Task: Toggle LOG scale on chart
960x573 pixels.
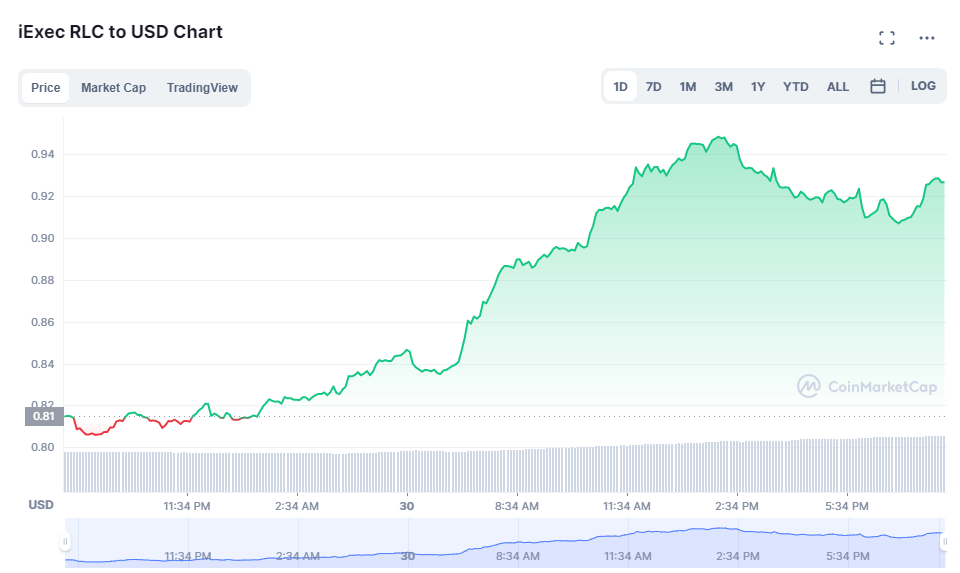Action: click(923, 86)
